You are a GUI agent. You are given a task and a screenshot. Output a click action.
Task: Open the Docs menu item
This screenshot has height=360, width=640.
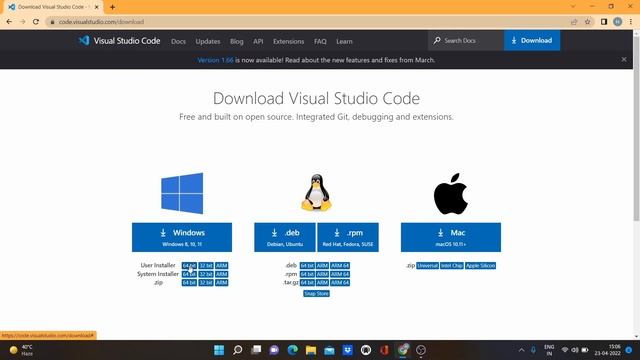[178, 41]
